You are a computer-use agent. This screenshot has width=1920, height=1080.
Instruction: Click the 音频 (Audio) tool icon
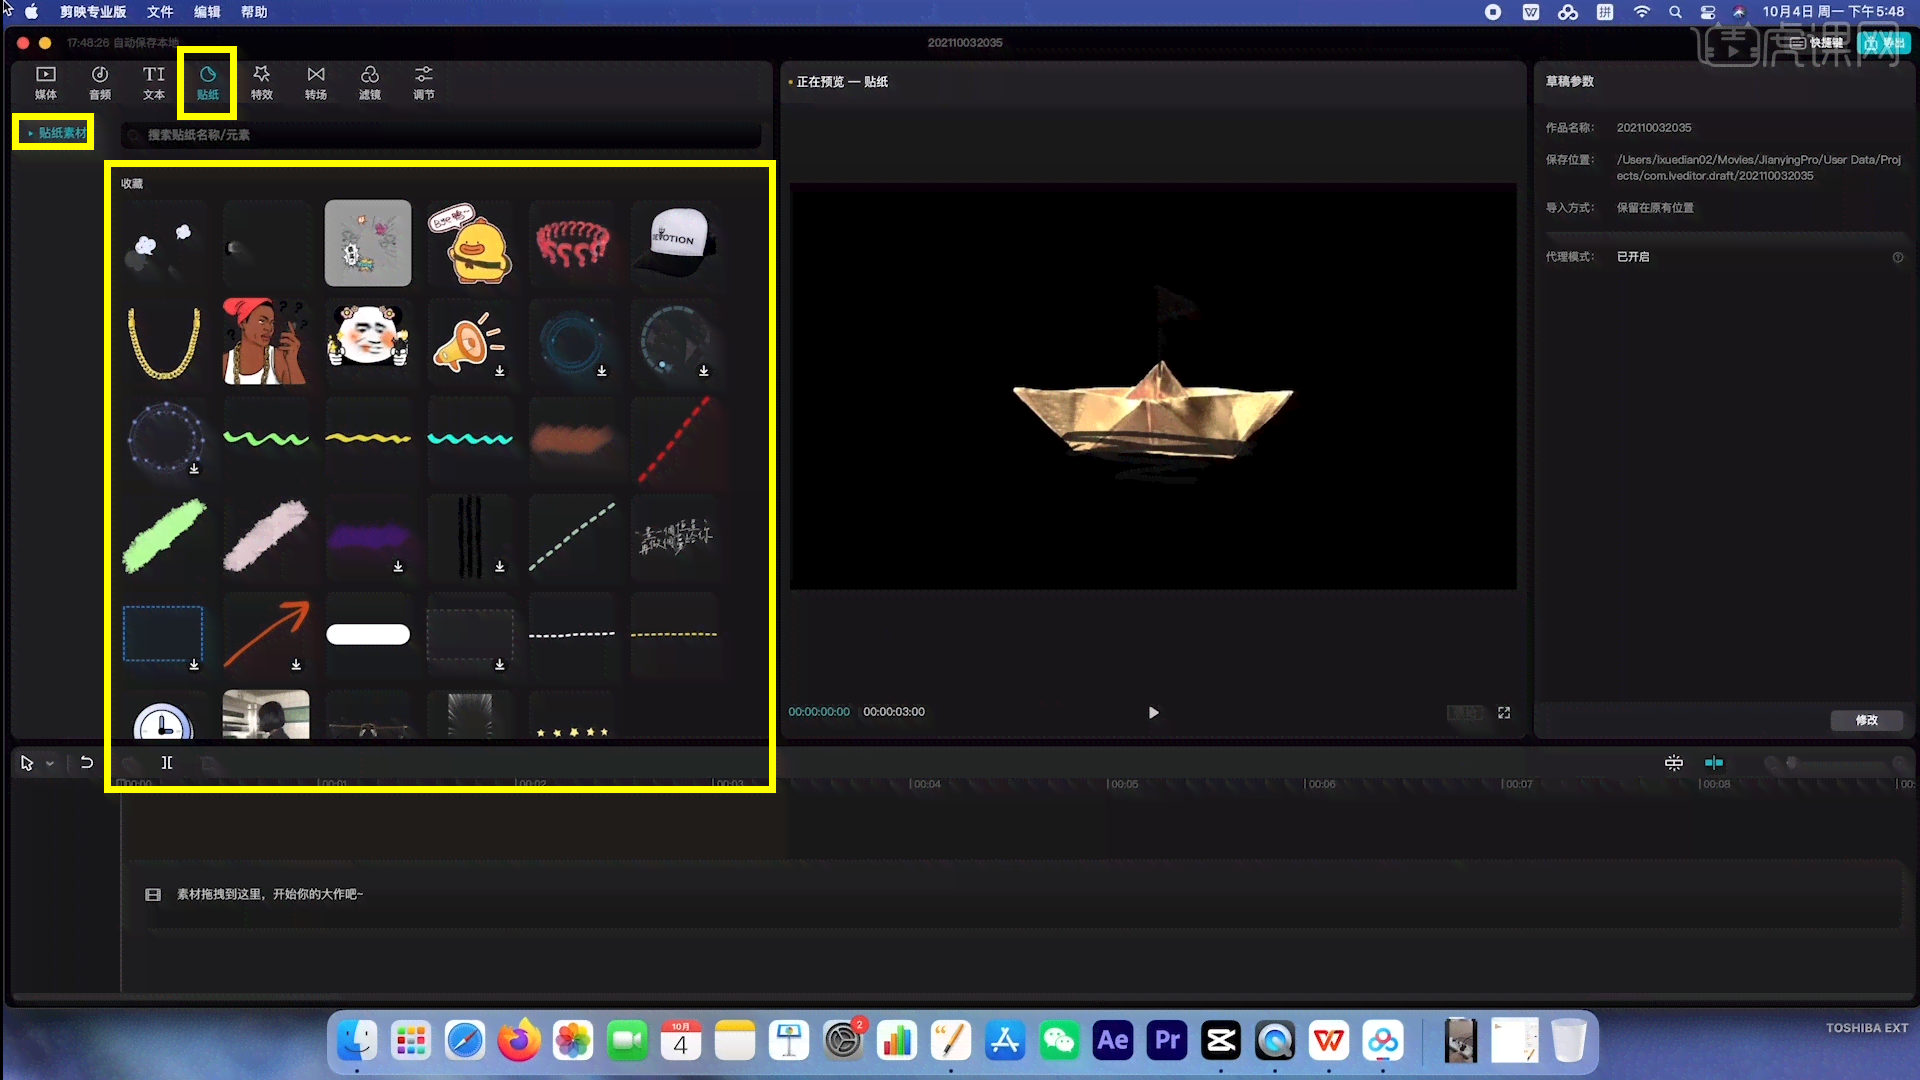tap(99, 82)
